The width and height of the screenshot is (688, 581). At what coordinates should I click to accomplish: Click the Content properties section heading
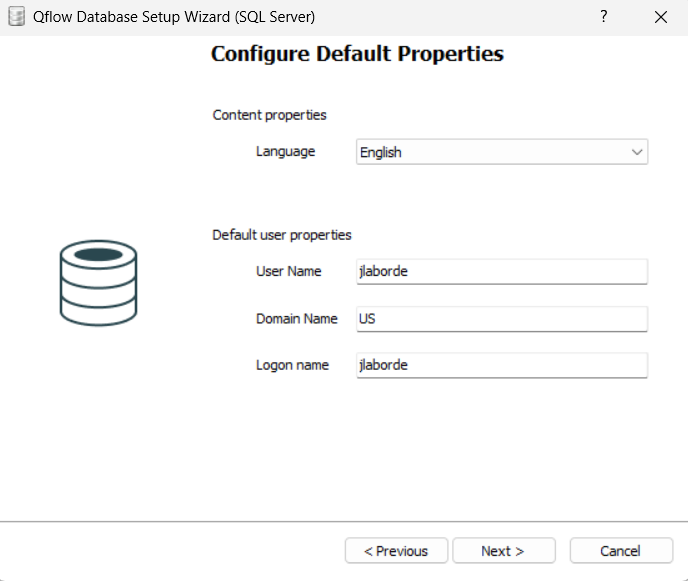point(269,115)
